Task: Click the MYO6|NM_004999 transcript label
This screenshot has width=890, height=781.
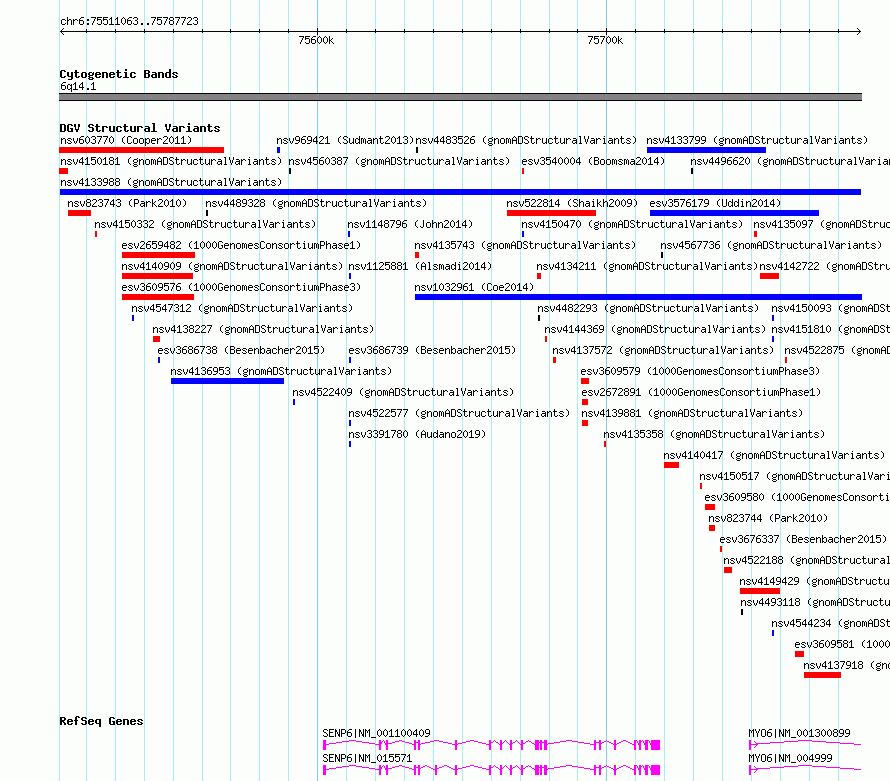Action: click(790, 758)
